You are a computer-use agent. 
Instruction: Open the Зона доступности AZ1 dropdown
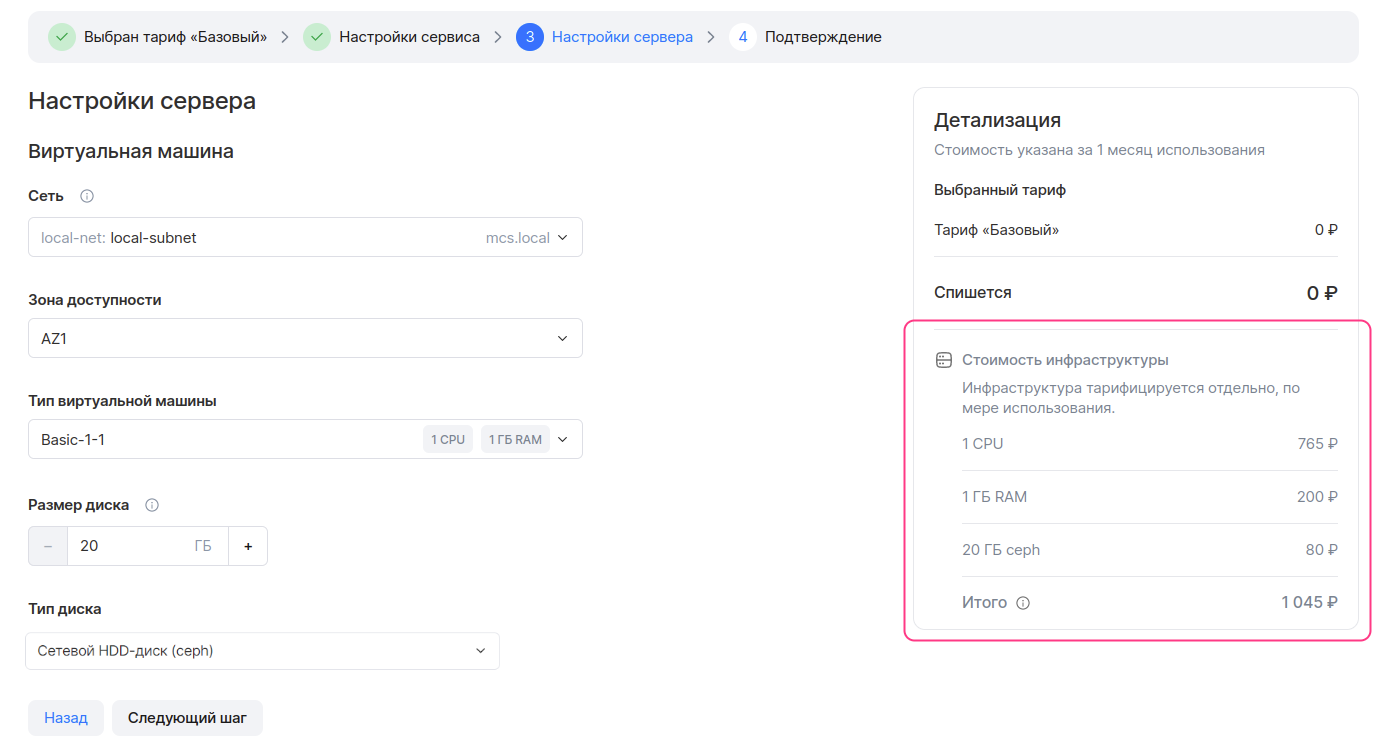pyautogui.click(x=305, y=339)
